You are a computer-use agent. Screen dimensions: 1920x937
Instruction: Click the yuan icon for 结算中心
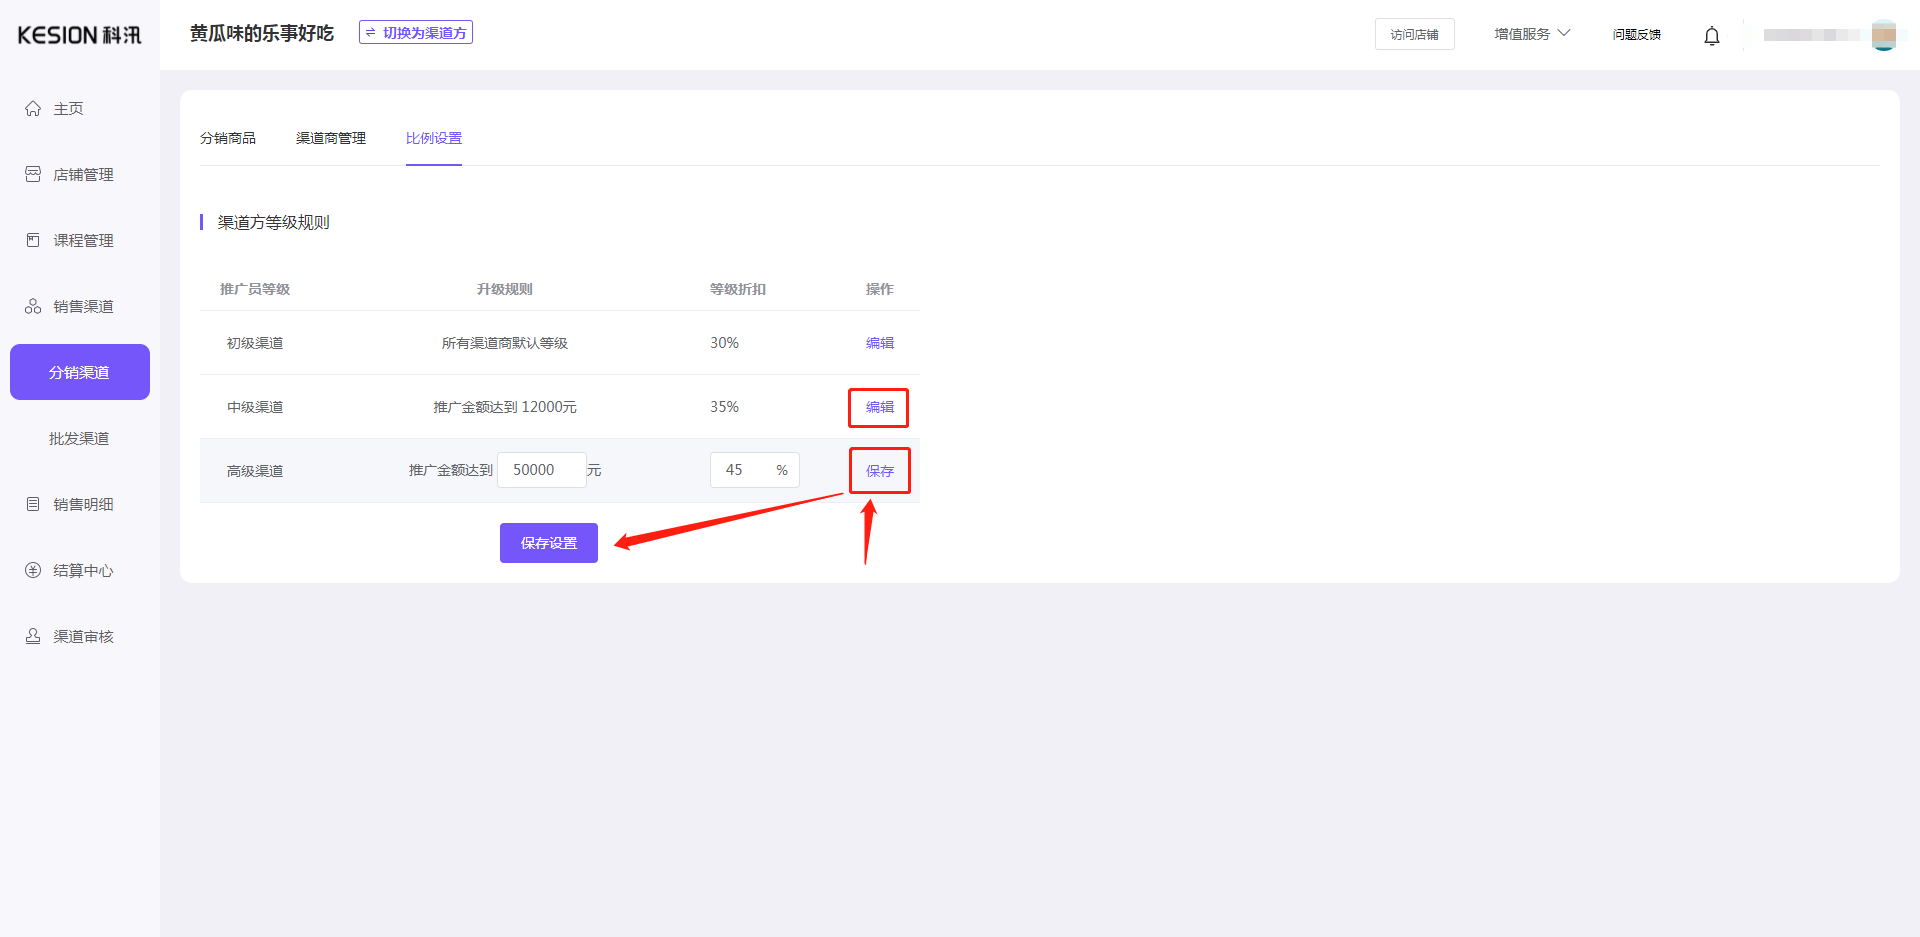pyautogui.click(x=33, y=570)
